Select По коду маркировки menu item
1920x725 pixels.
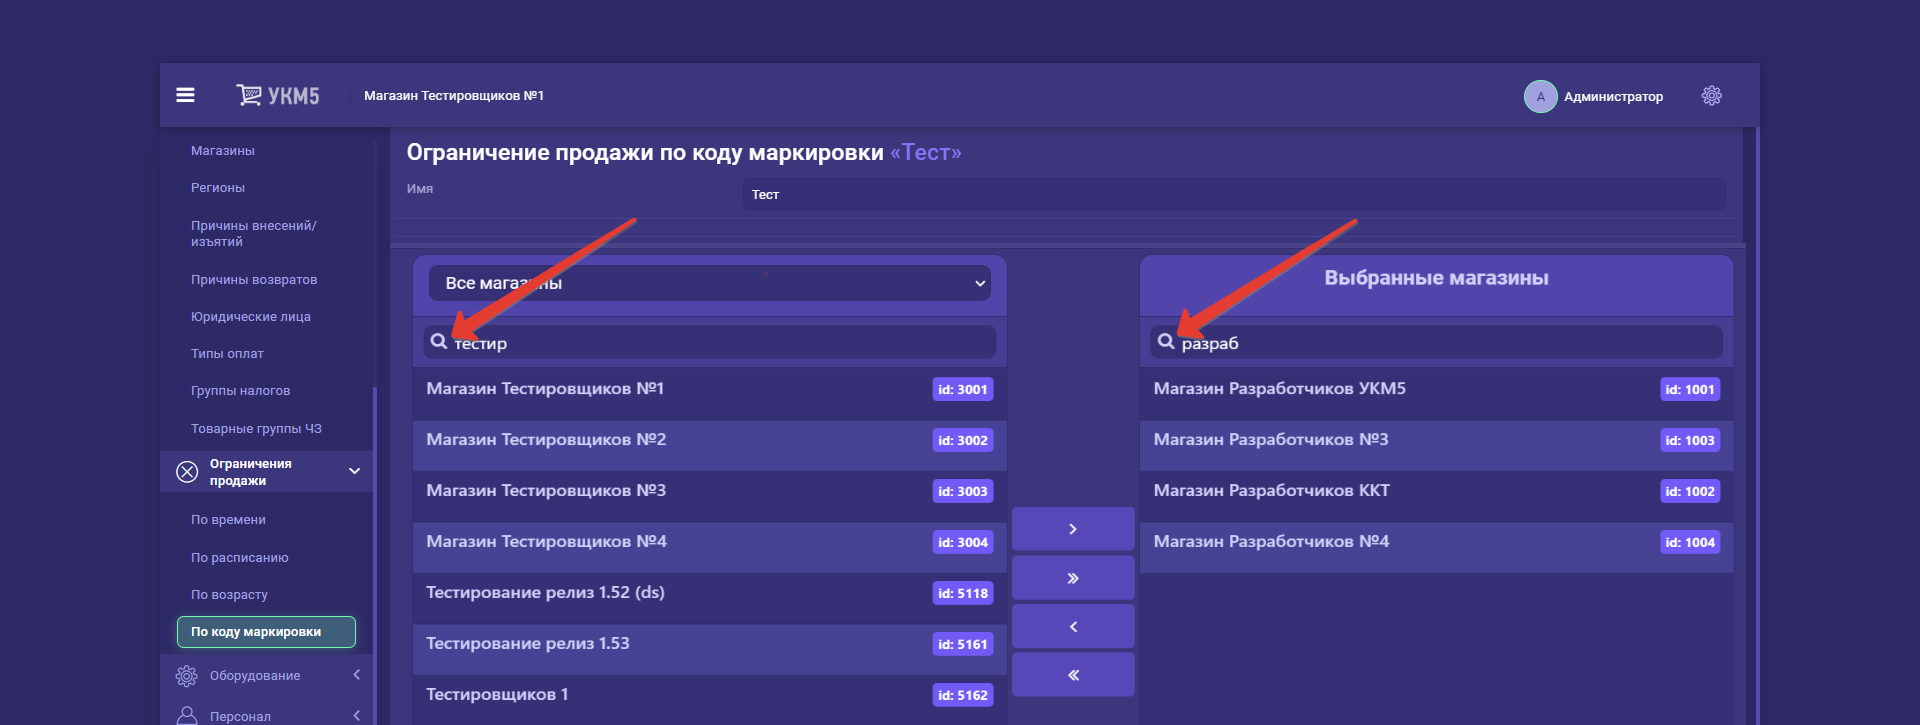point(266,632)
